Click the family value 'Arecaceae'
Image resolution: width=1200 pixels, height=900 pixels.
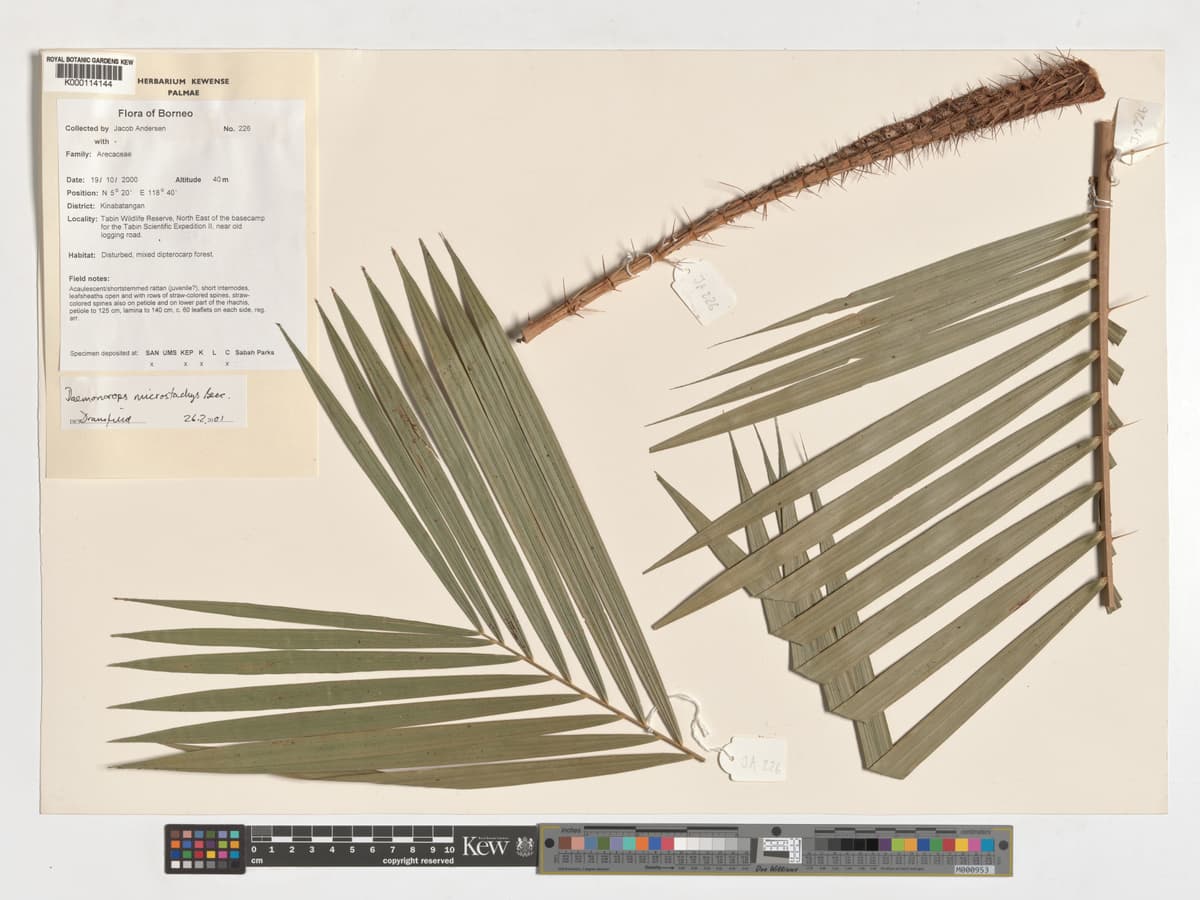tap(112, 155)
